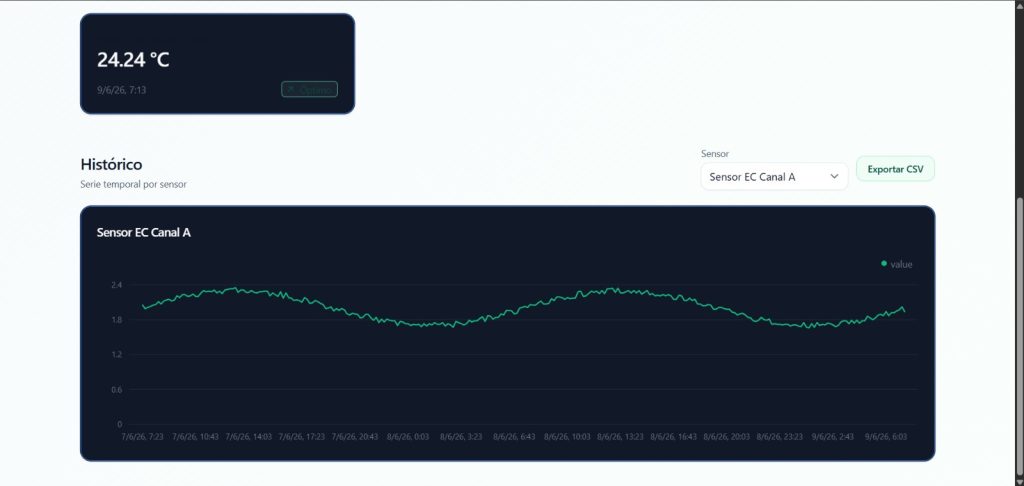Image resolution: width=1024 pixels, height=486 pixels.
Task: Click the 9/6/26, 7:13 timestamp
Action: 121,90
